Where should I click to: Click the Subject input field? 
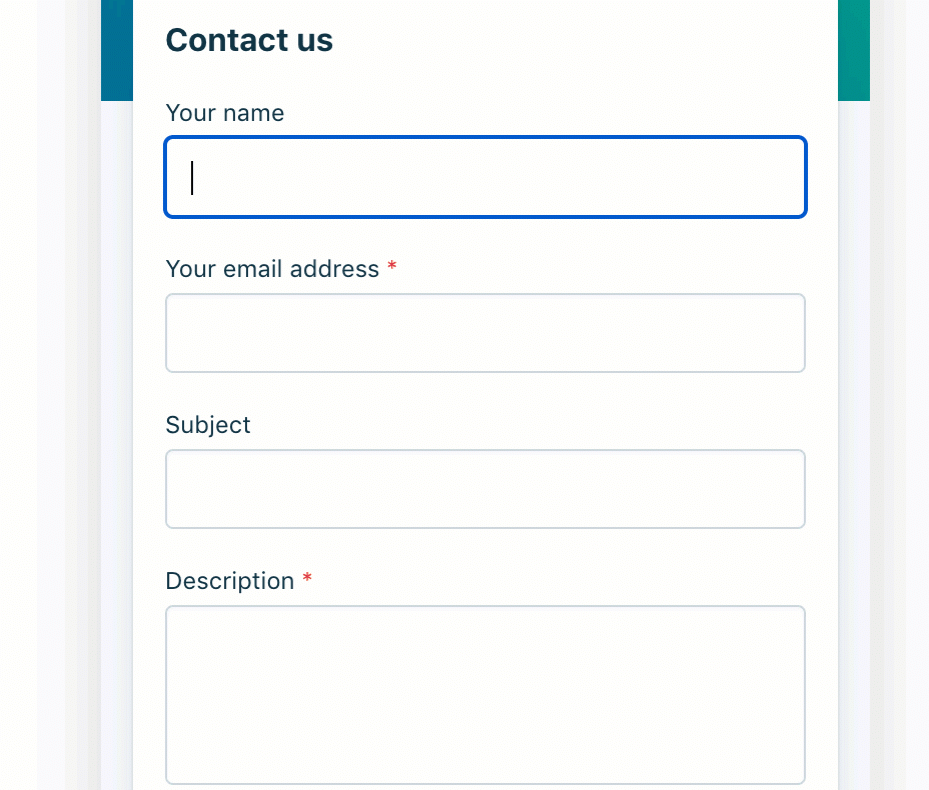(x=485, y=489)
